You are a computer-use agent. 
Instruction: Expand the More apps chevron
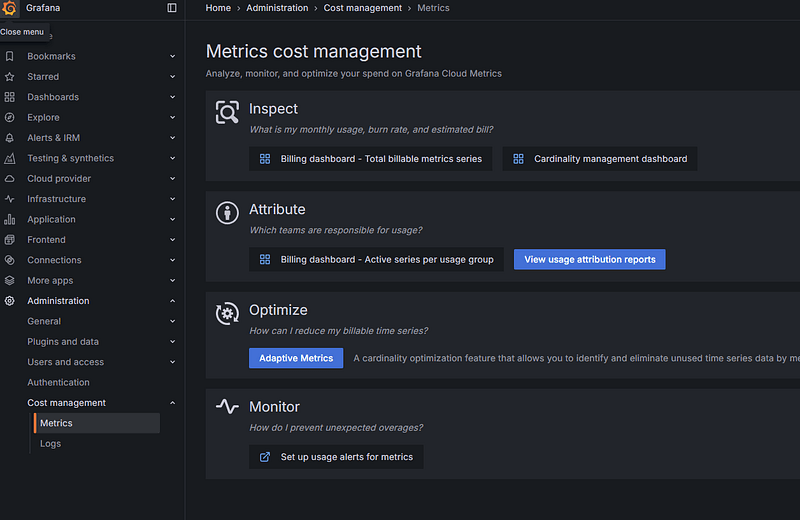tap(172, 281)
